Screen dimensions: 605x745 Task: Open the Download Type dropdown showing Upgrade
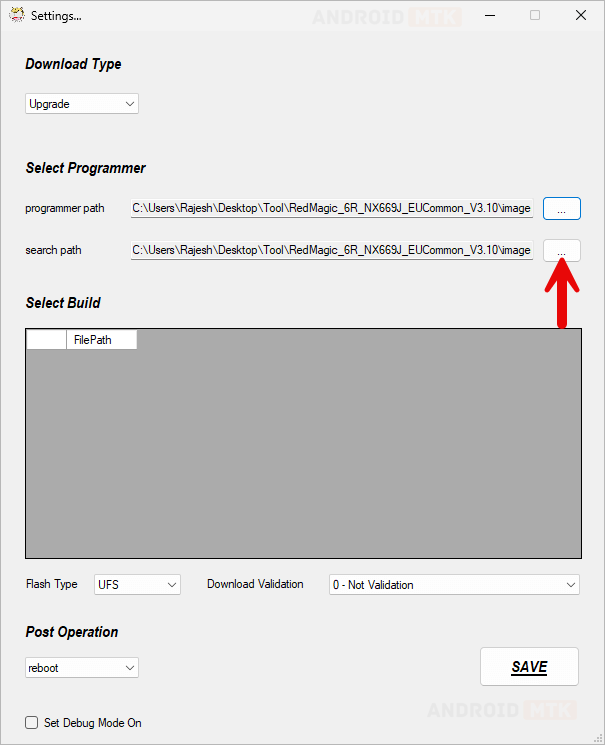coord(81,104)
